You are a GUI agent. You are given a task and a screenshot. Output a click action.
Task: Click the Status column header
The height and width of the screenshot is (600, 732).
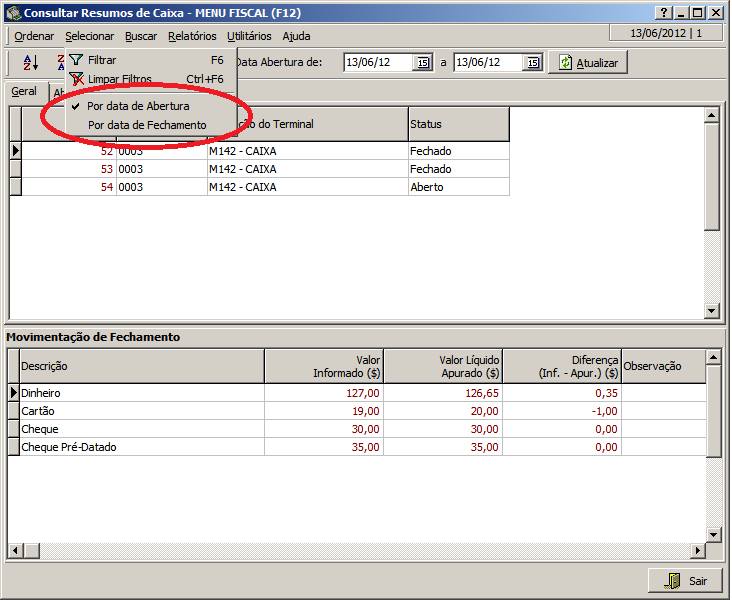457,124
